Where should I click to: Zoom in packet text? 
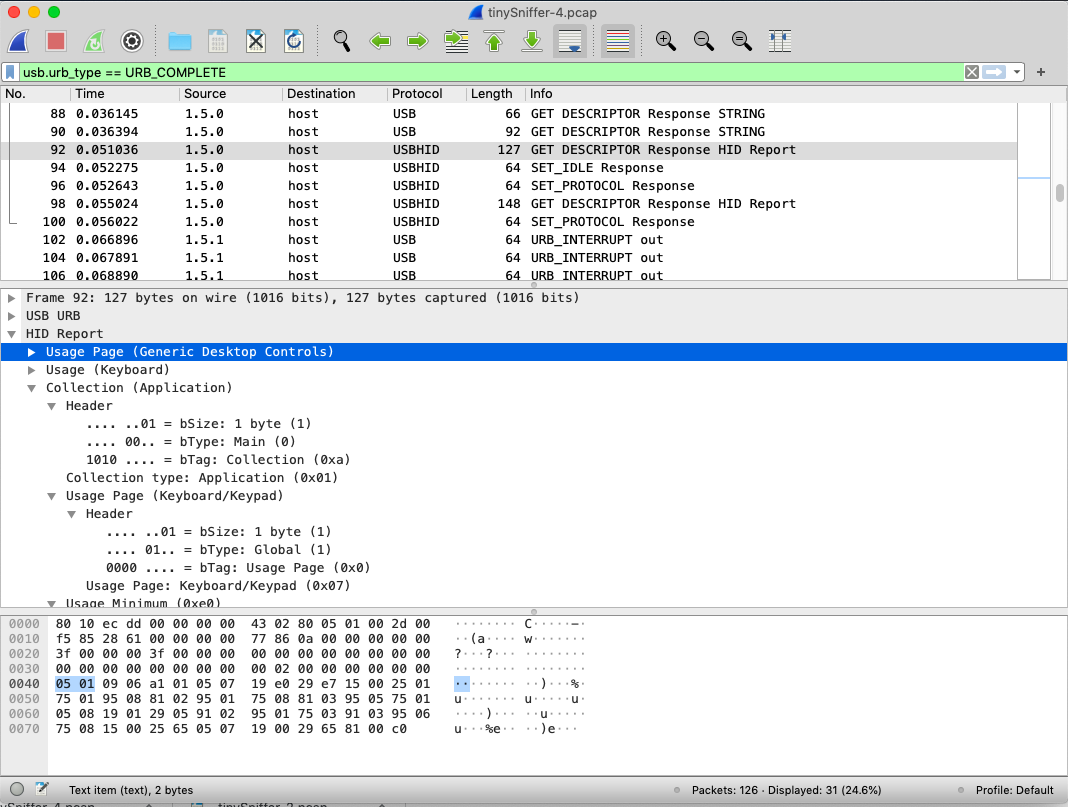[665, 42]
